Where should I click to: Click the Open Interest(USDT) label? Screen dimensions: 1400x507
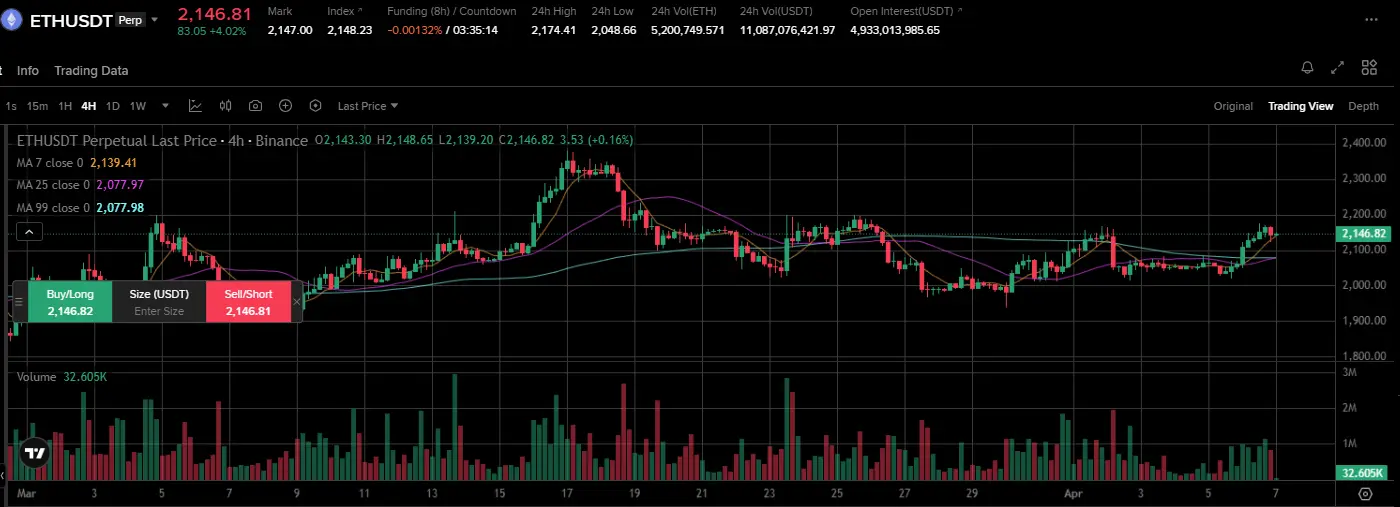point(903,11)
